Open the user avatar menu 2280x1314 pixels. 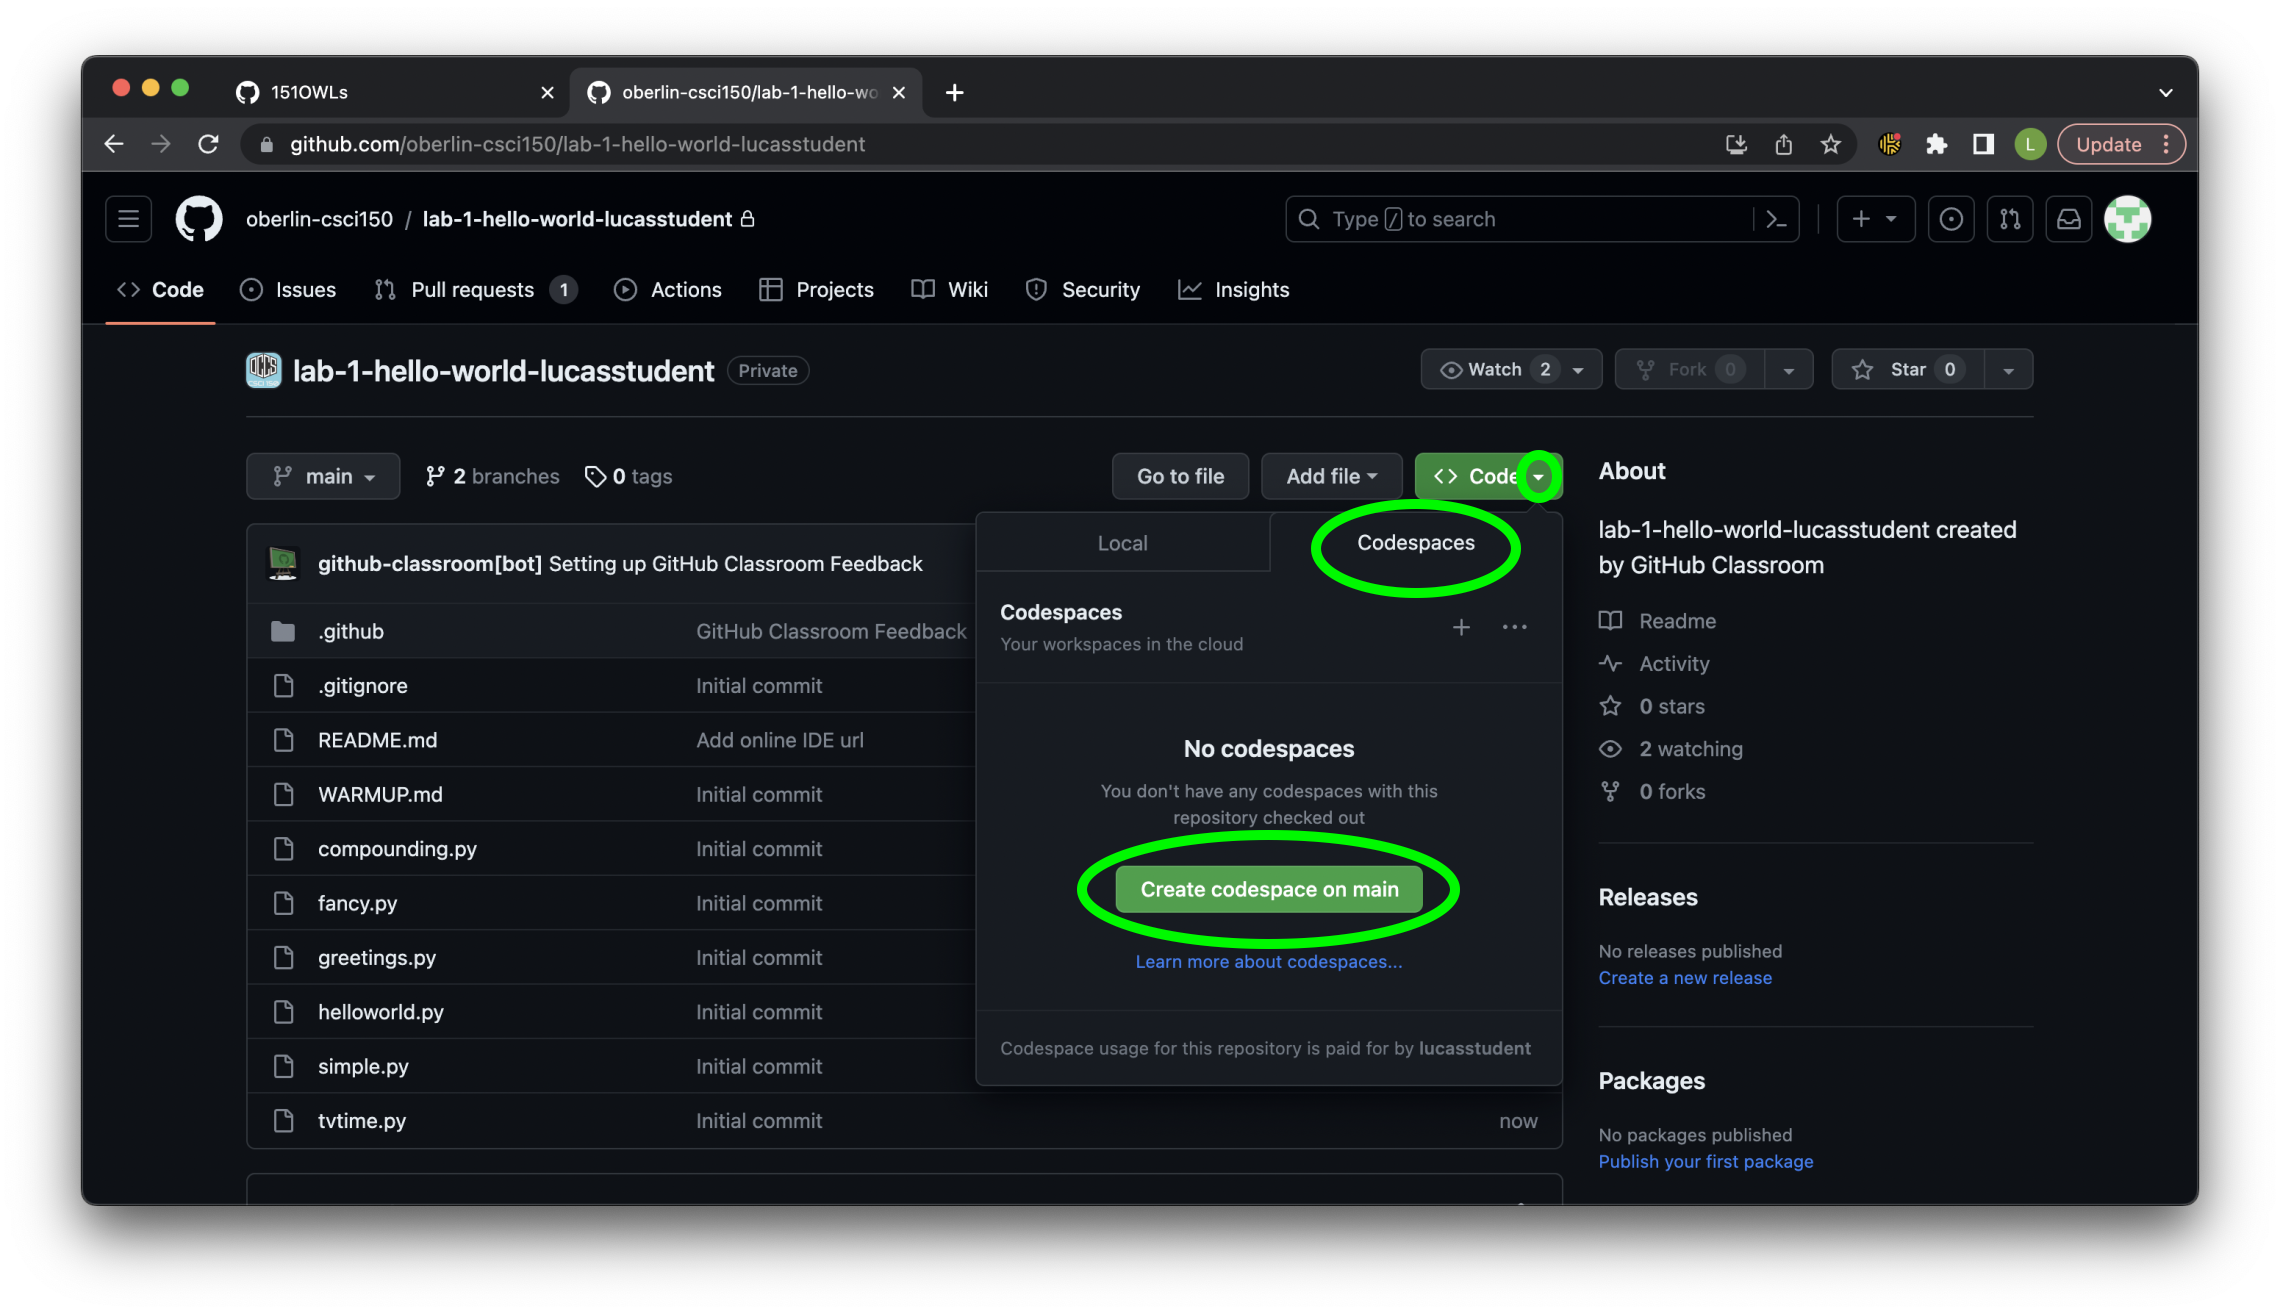(x=2128, y=219)
